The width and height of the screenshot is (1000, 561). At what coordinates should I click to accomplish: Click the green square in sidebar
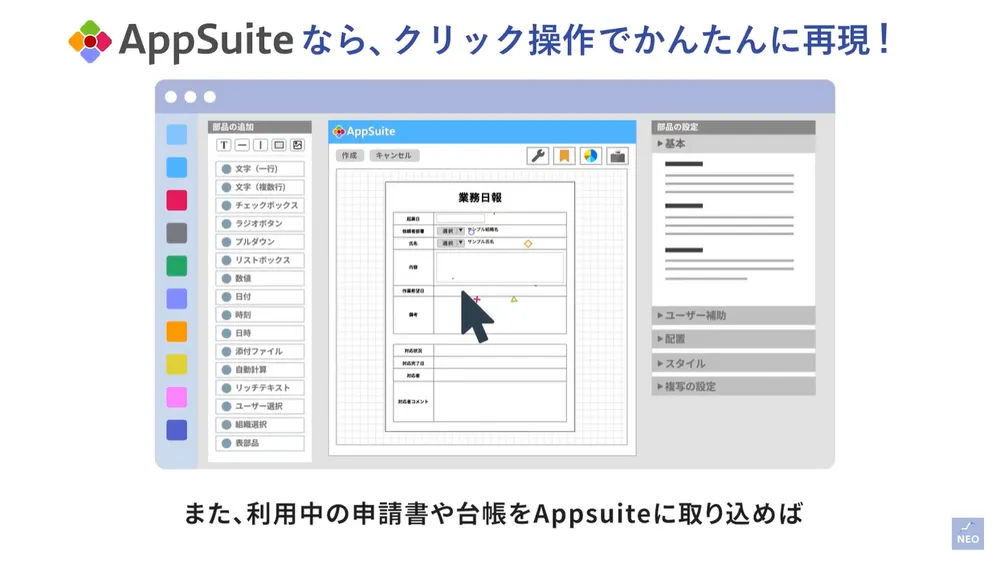(177, 266)
